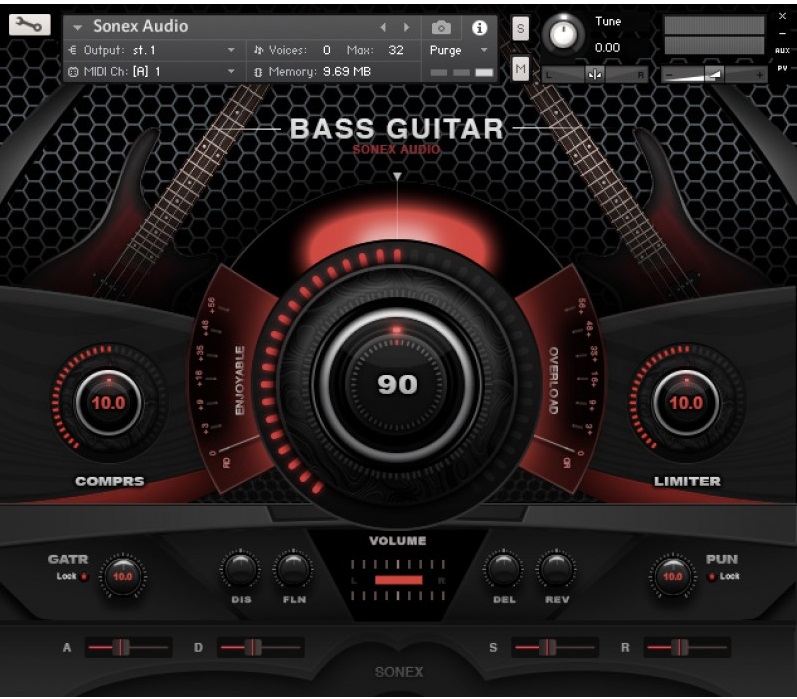This screenshot has height=699, width=797.
Task: Minimize the instrument with the dash button
Action: (782, 34)
